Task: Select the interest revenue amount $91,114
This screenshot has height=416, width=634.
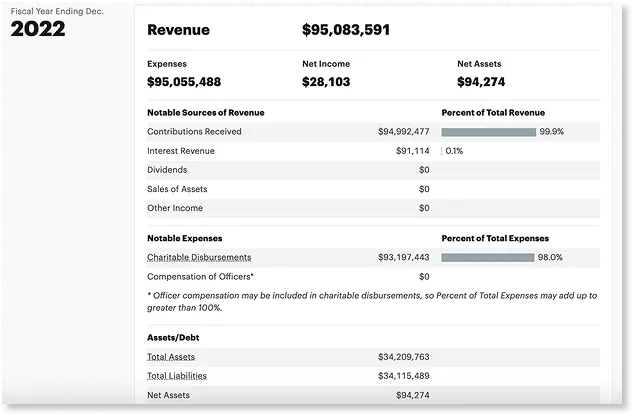Action: 412,151
